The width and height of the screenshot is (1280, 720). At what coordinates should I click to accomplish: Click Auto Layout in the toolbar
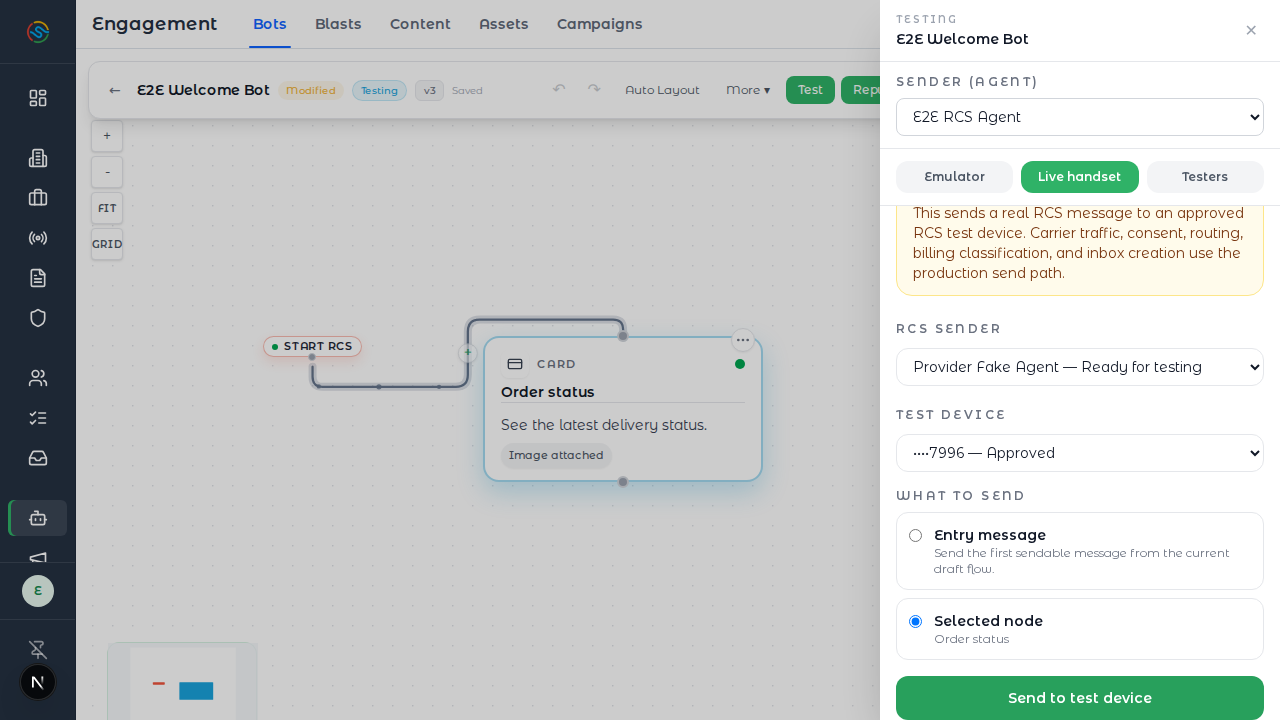[662, 90]
